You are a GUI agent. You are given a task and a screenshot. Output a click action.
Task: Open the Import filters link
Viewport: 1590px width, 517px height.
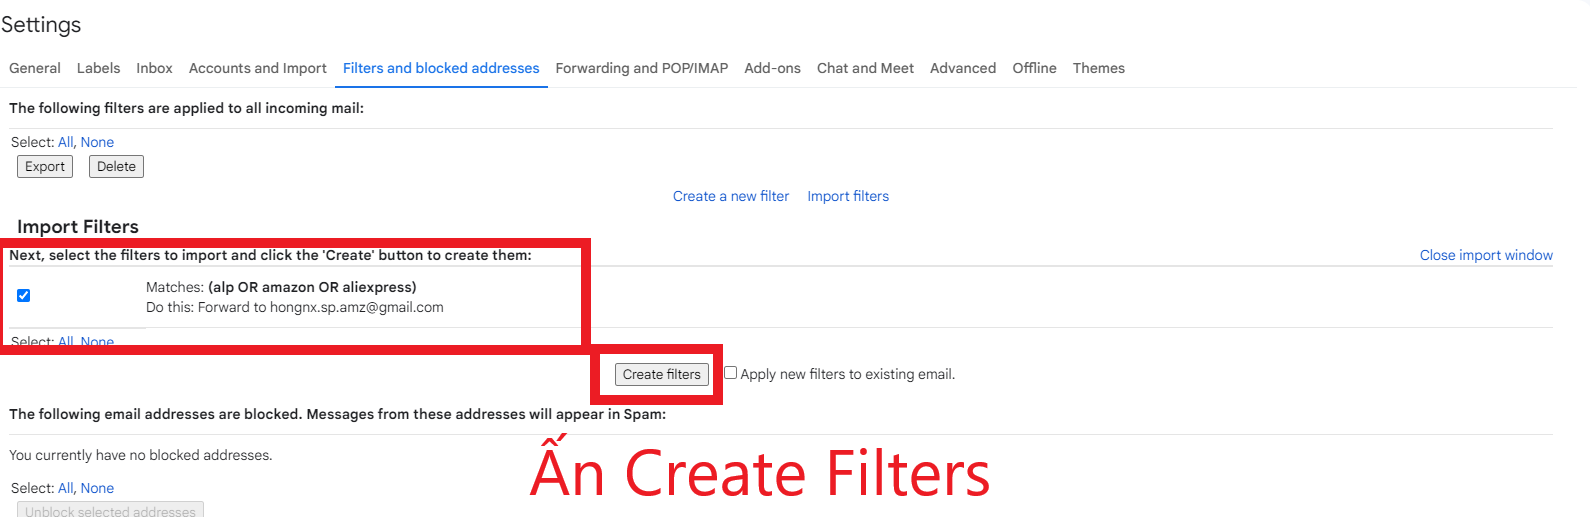(847, 196)
